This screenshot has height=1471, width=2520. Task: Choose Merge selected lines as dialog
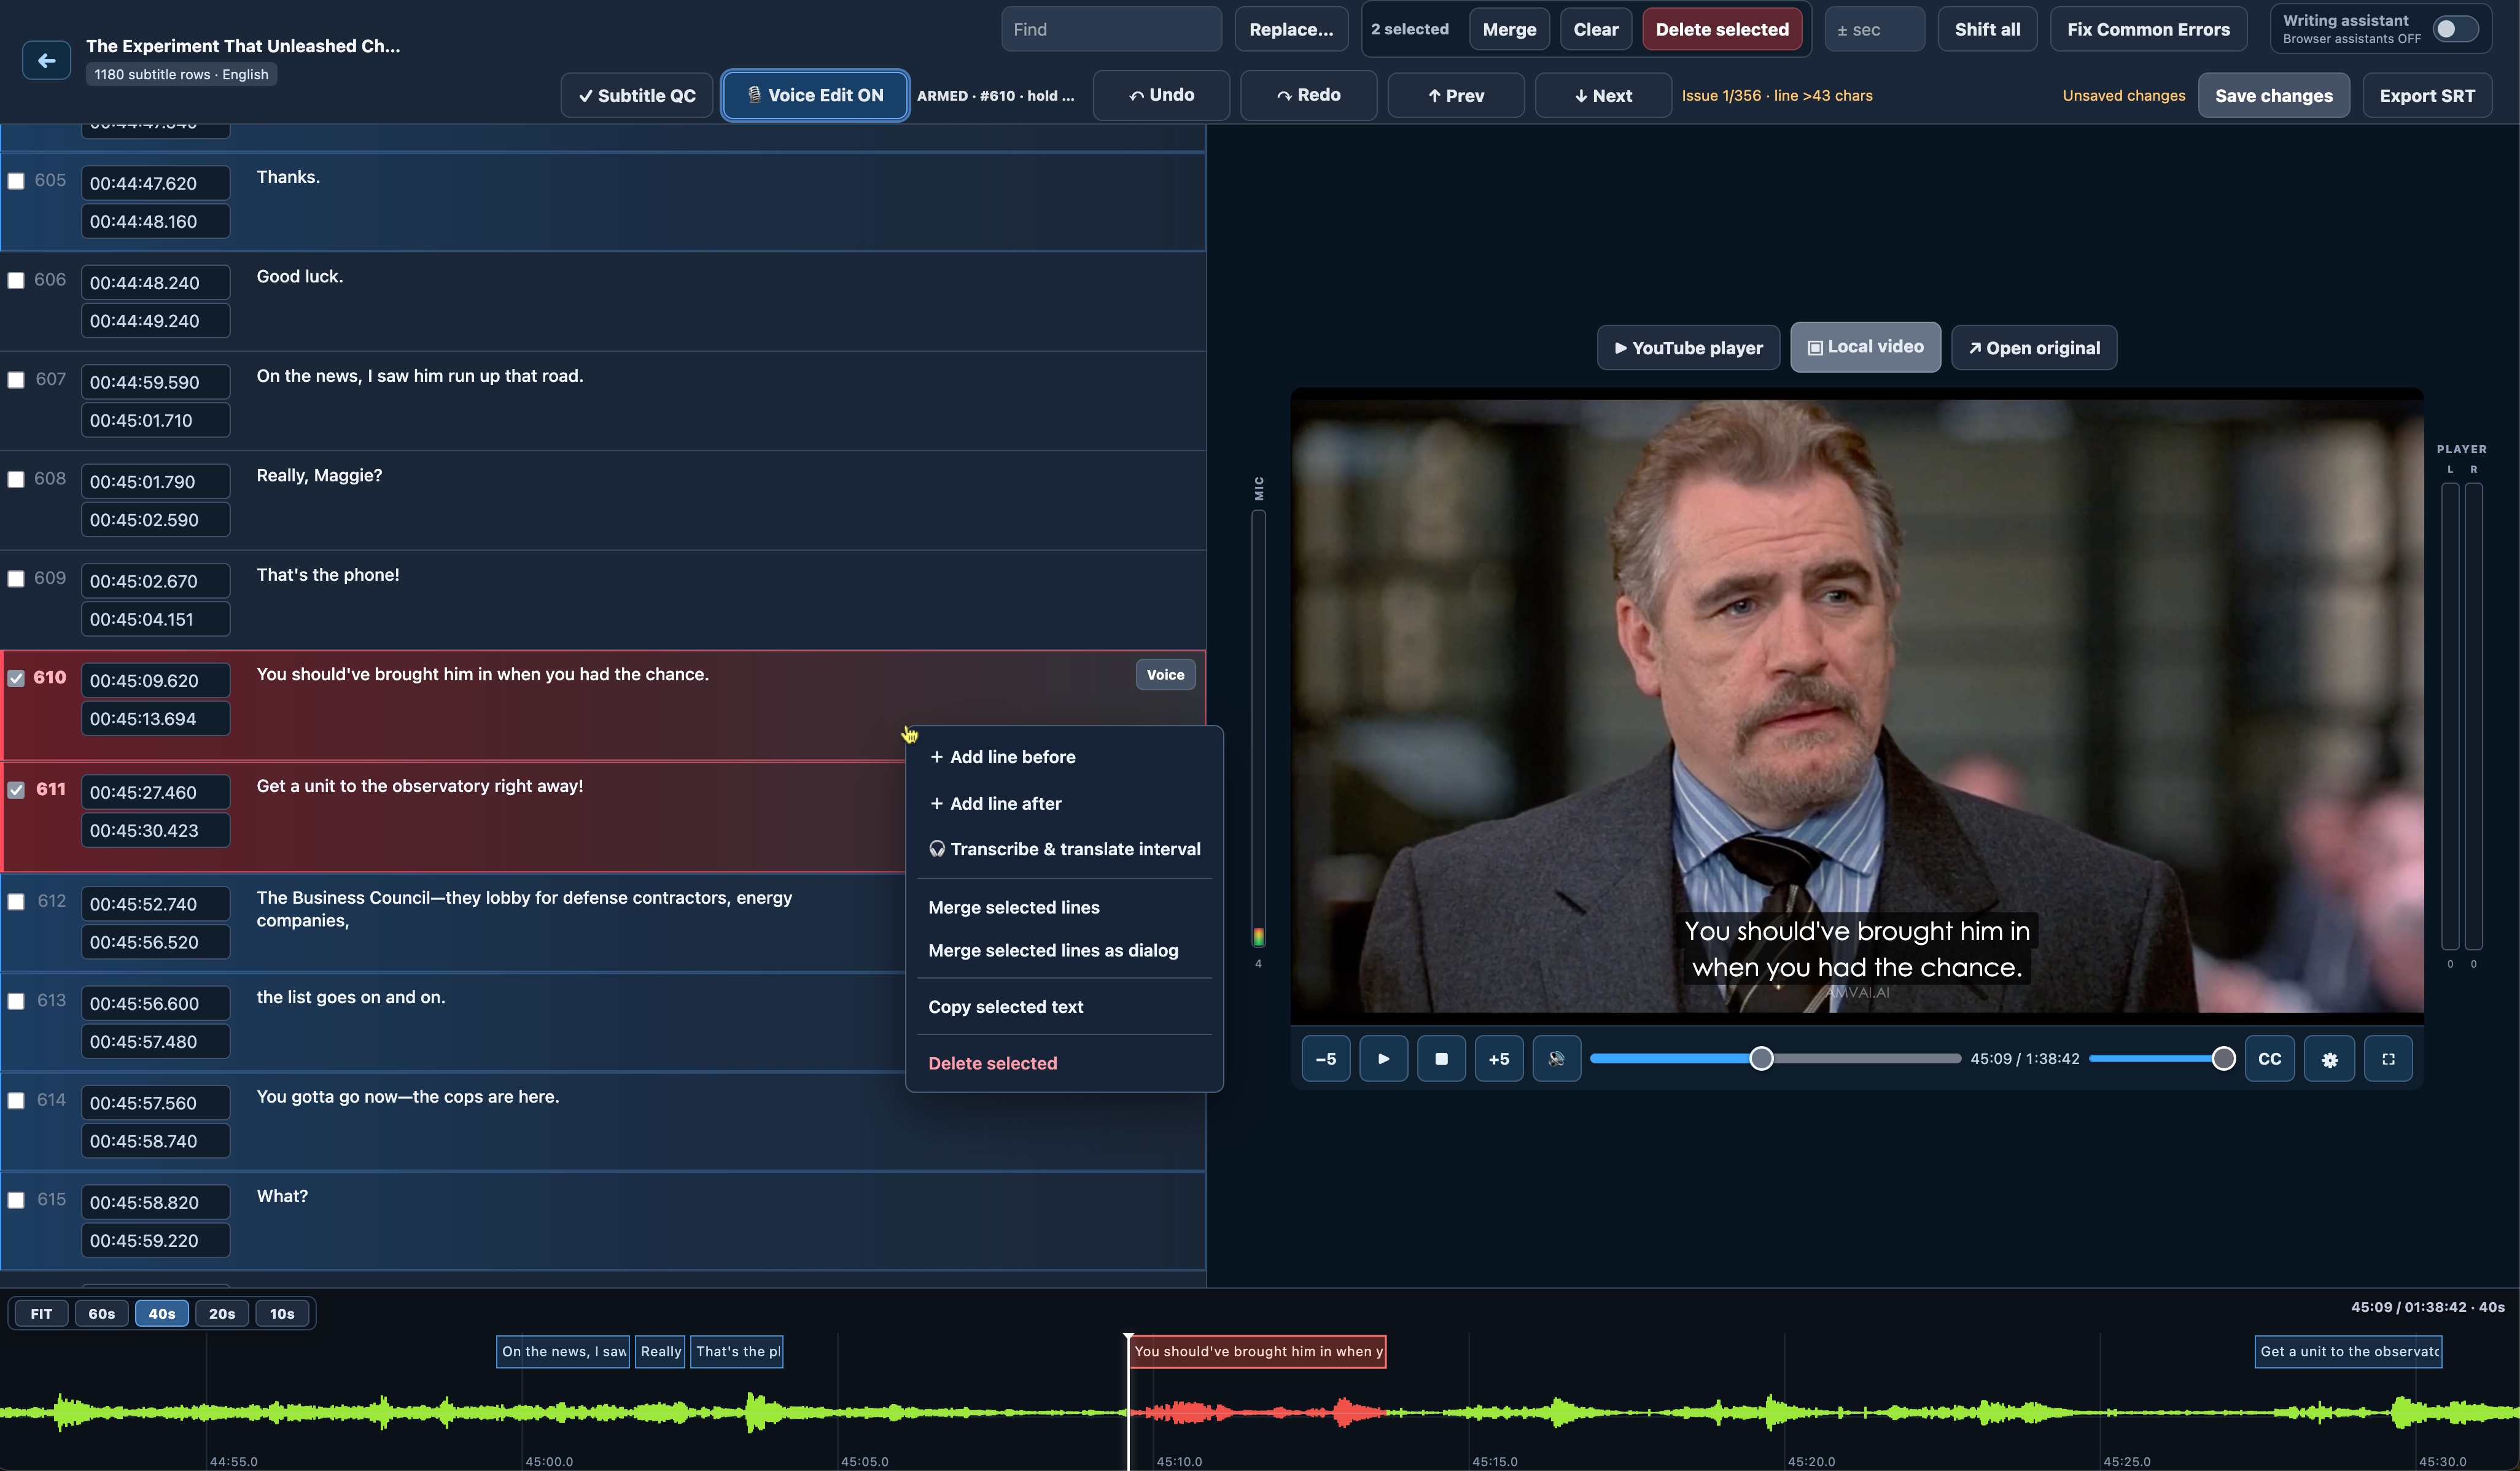(x=1053, y=950)
